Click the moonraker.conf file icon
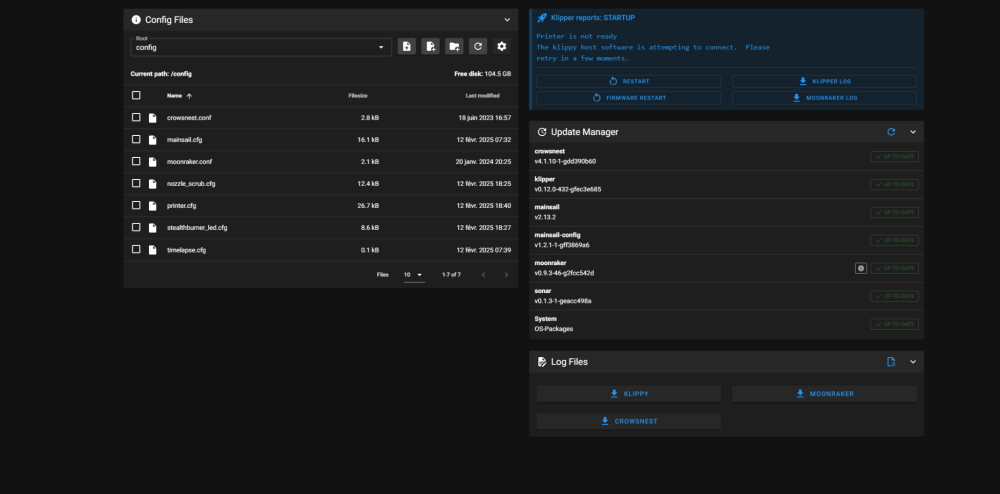This screenshot has height=494, width=1000. pos(152,162)
